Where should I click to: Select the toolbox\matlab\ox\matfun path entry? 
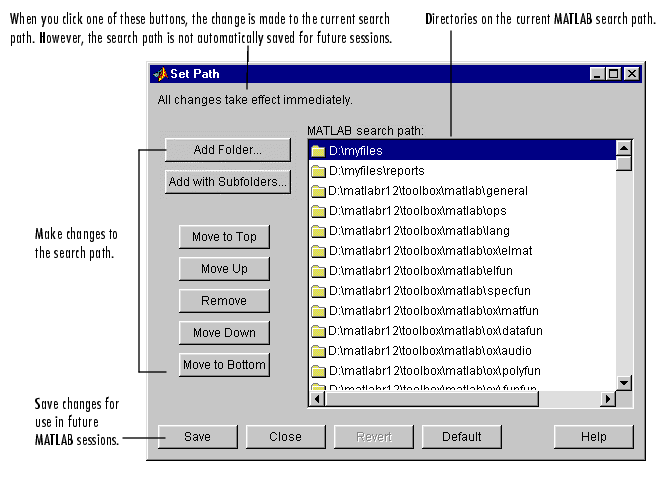462,311
